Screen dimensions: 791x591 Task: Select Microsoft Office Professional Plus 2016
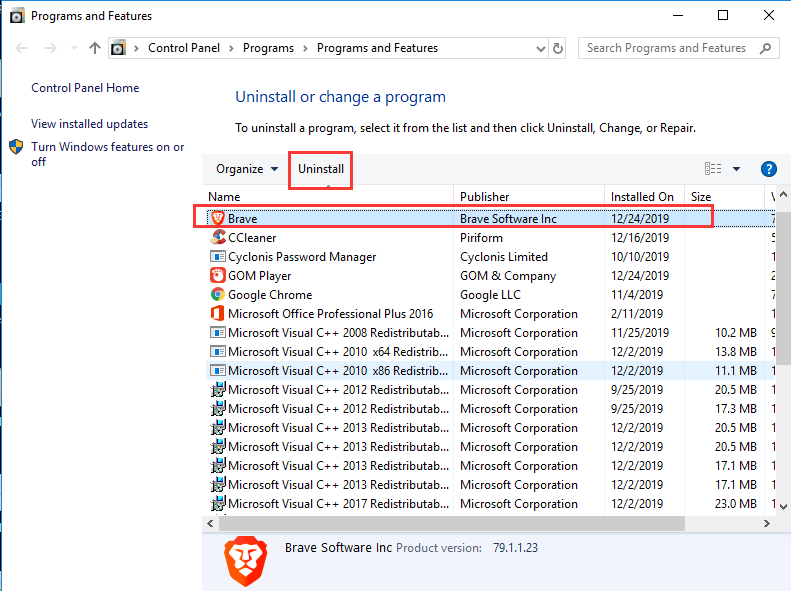tap(490, 314)
